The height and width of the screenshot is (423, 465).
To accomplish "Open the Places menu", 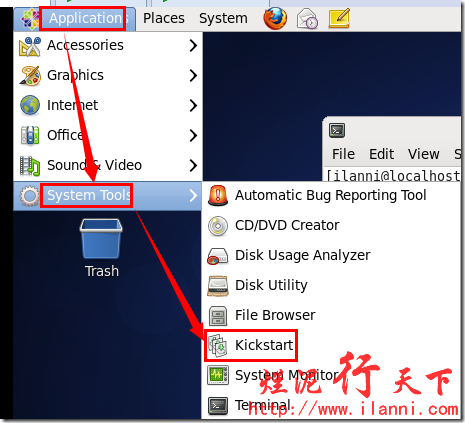I will 164,18.
